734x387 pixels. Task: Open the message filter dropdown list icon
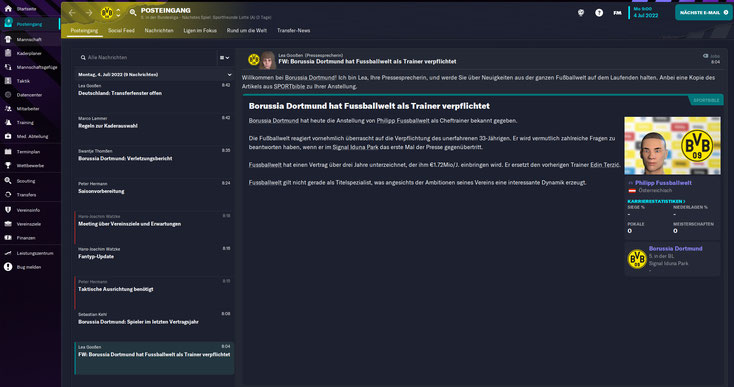[x=224, y=58]
